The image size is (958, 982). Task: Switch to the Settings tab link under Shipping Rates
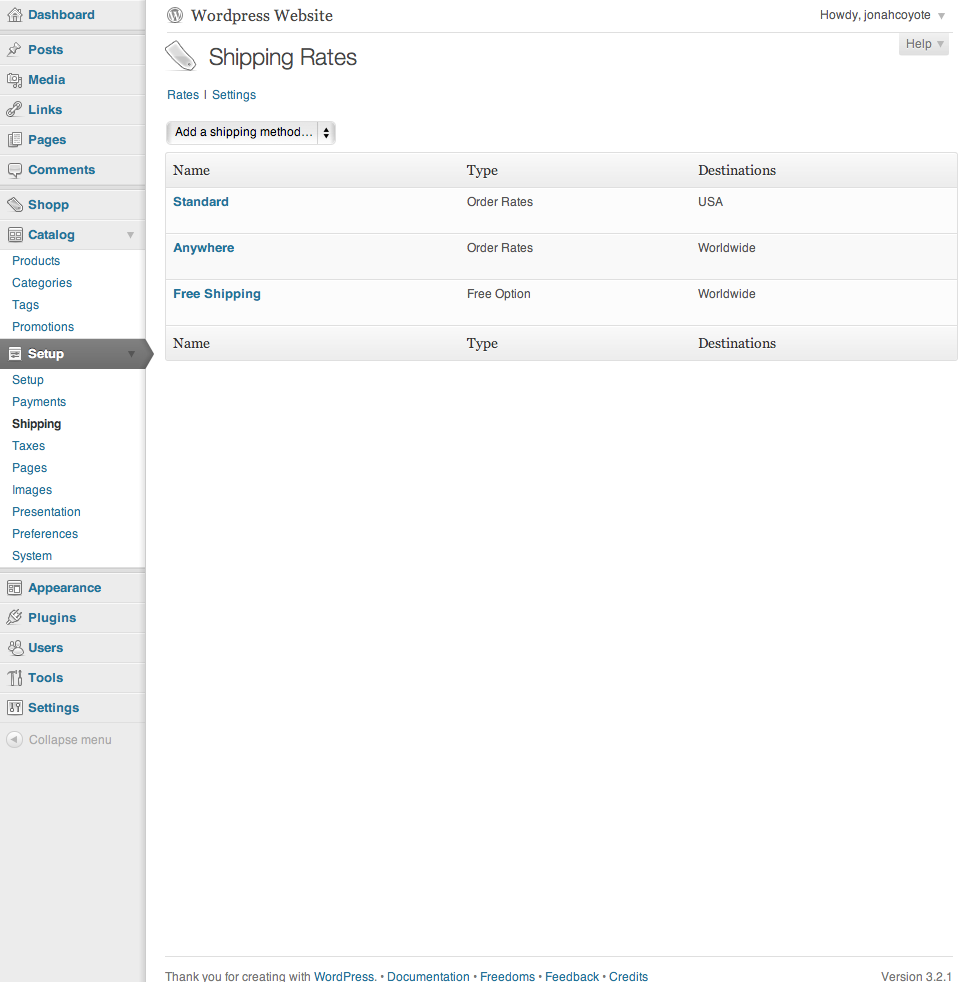[x=234, y=95]
